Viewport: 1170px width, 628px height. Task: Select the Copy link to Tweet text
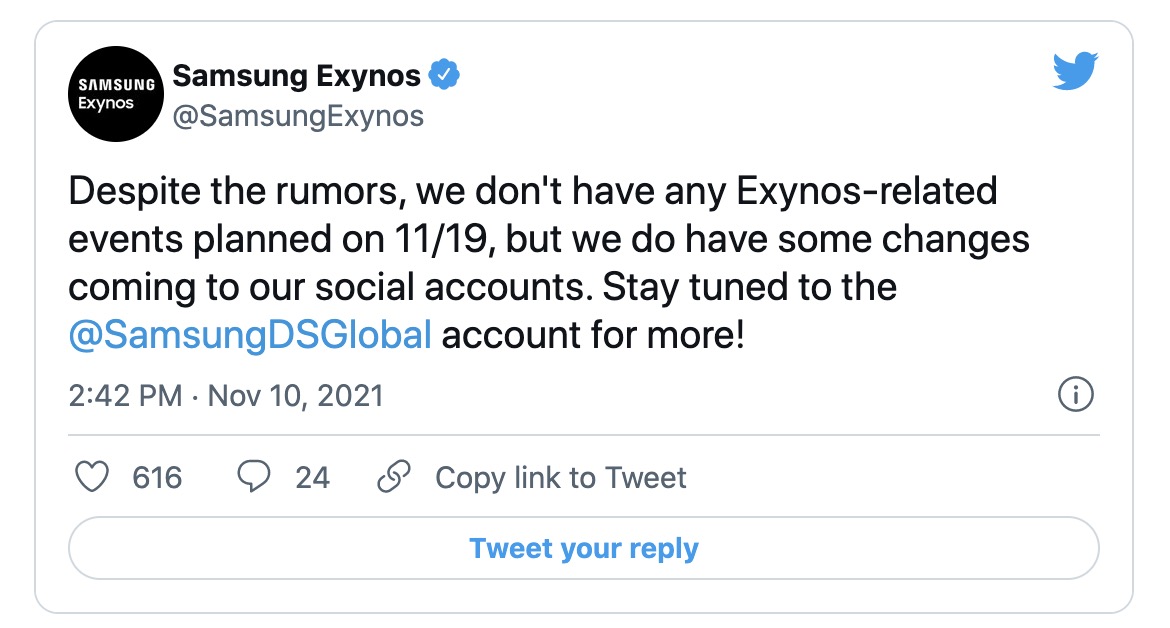[x=560, y=477]
